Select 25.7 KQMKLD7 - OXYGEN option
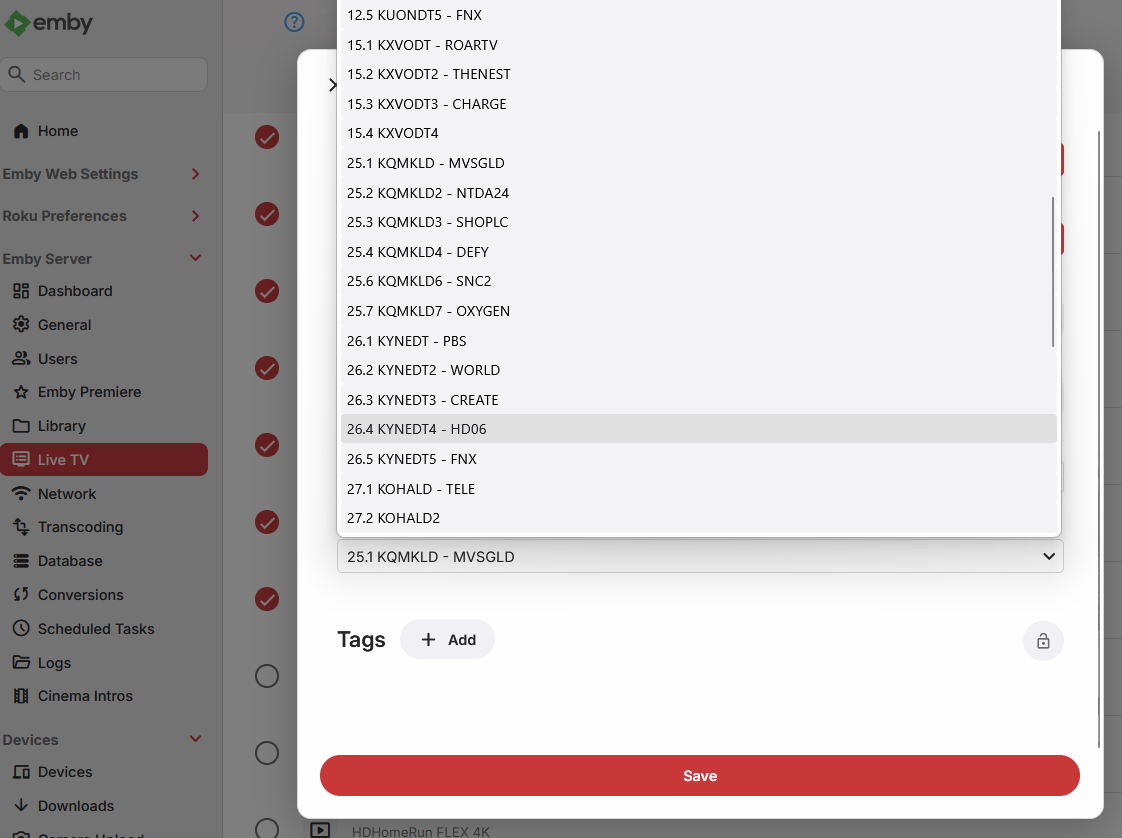Screen dimensions: 1122x838 pos(698,311)
